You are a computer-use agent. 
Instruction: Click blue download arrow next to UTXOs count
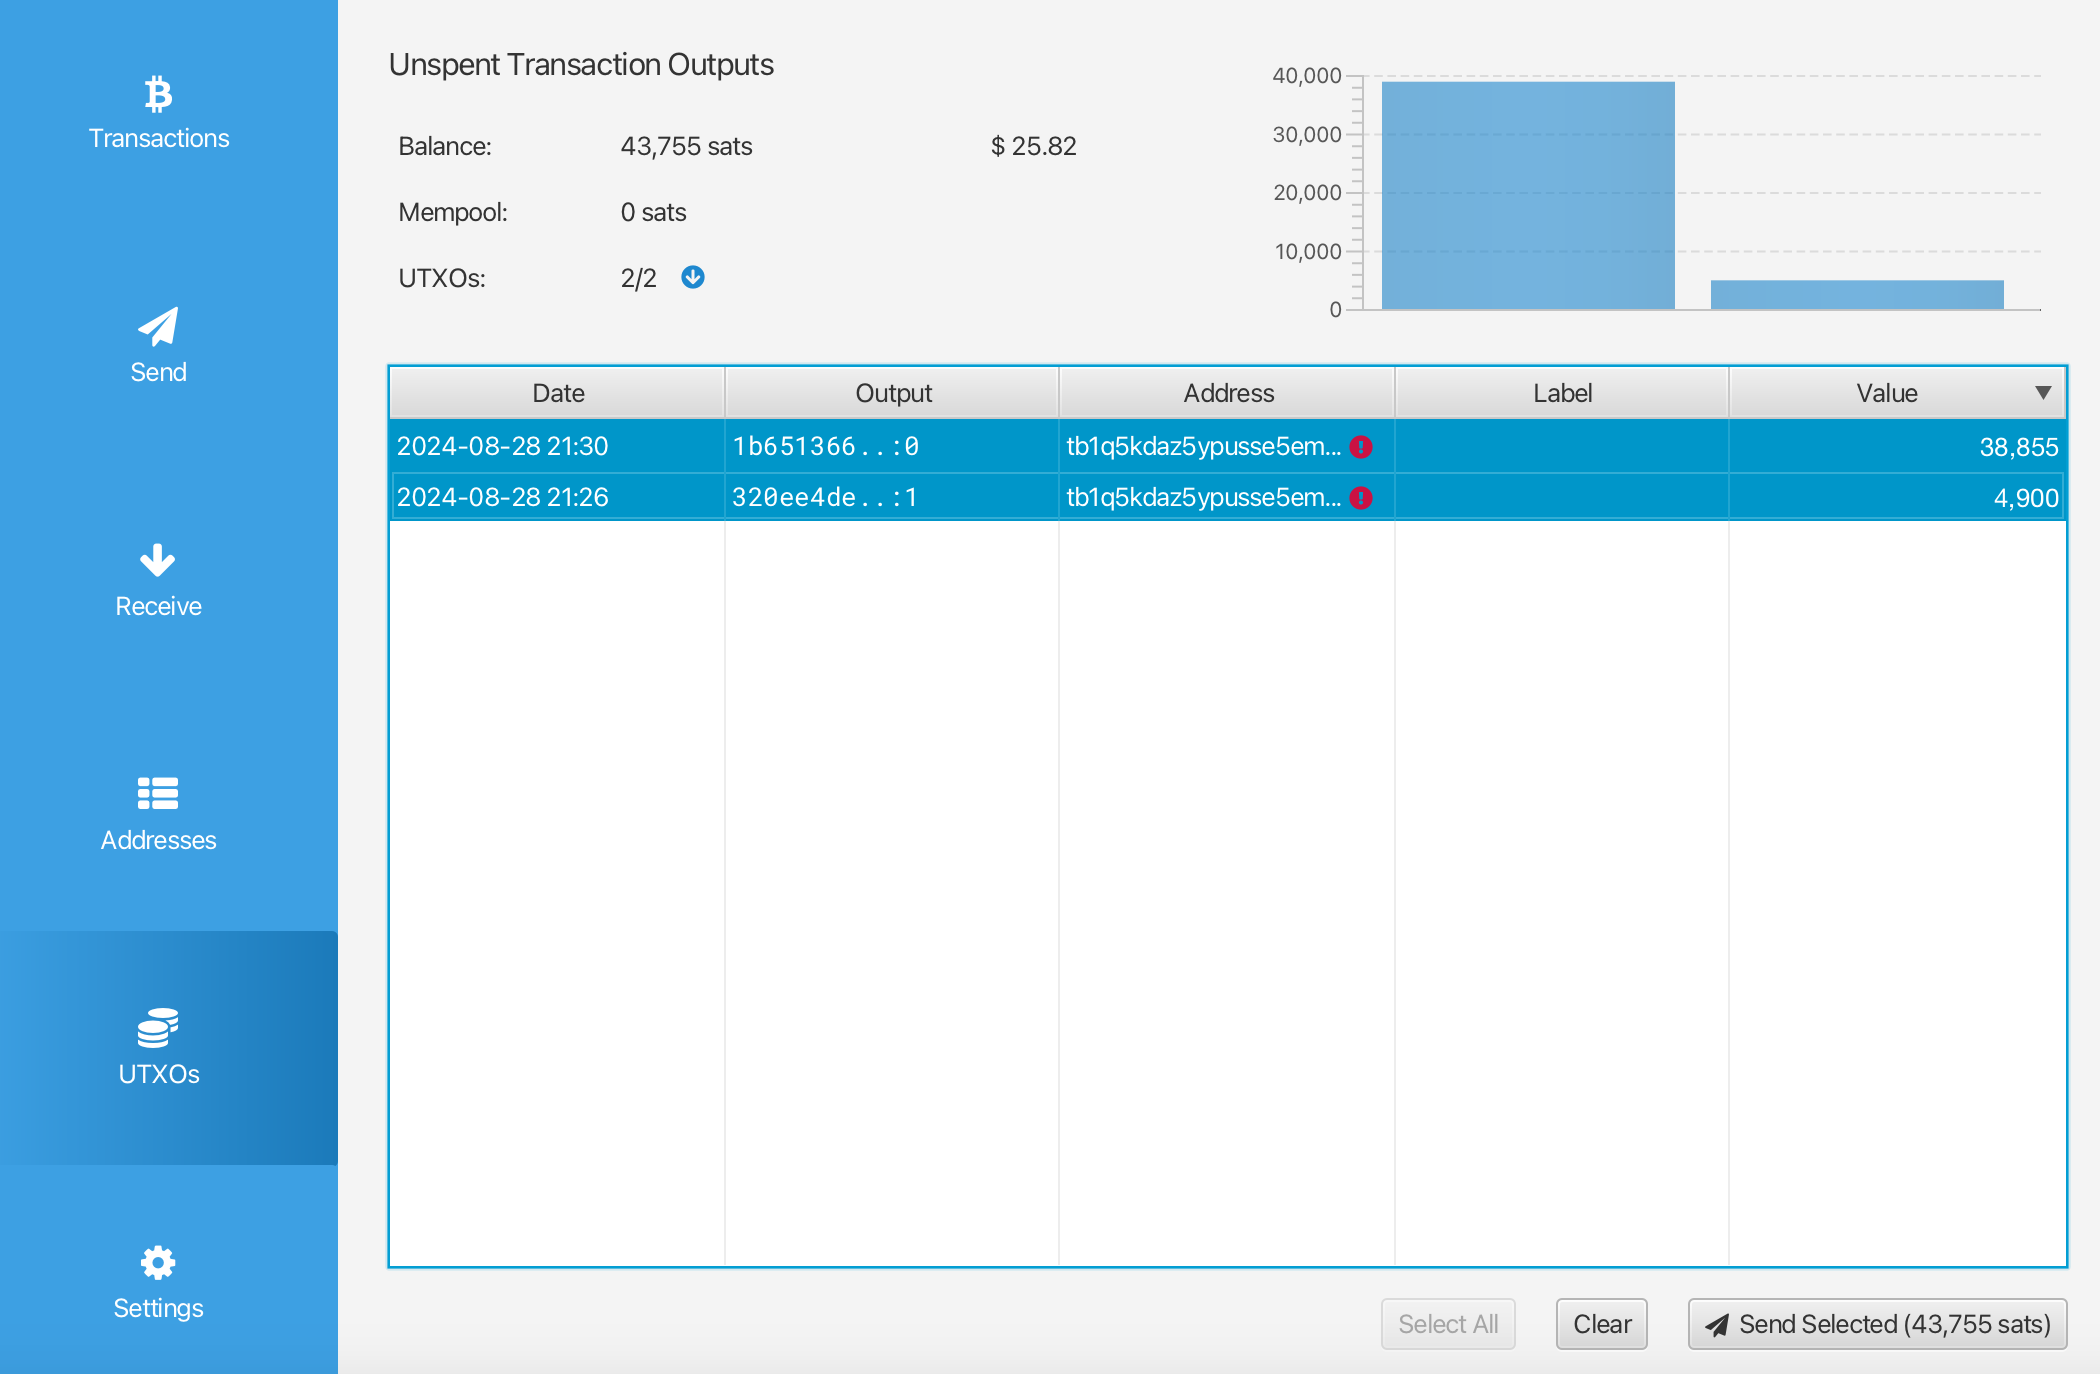click(x=693, y=277)
